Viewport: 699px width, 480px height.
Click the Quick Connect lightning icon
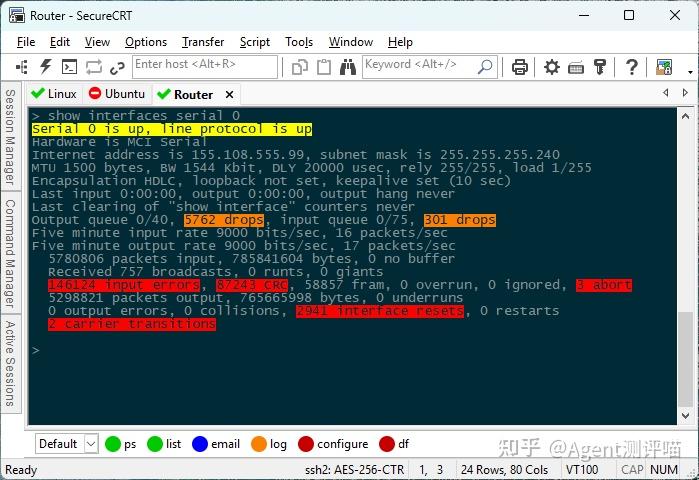[45, 67]
